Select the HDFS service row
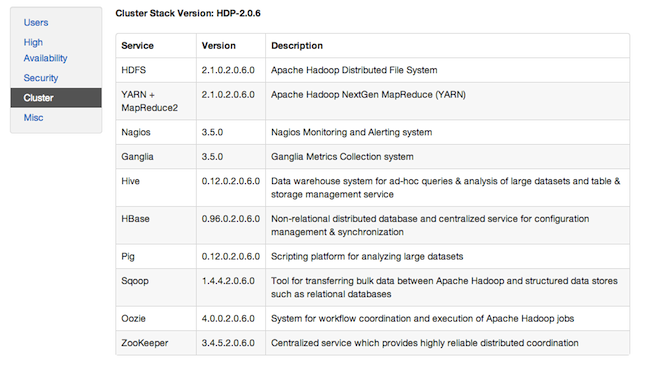 click(x=372, y=70)
